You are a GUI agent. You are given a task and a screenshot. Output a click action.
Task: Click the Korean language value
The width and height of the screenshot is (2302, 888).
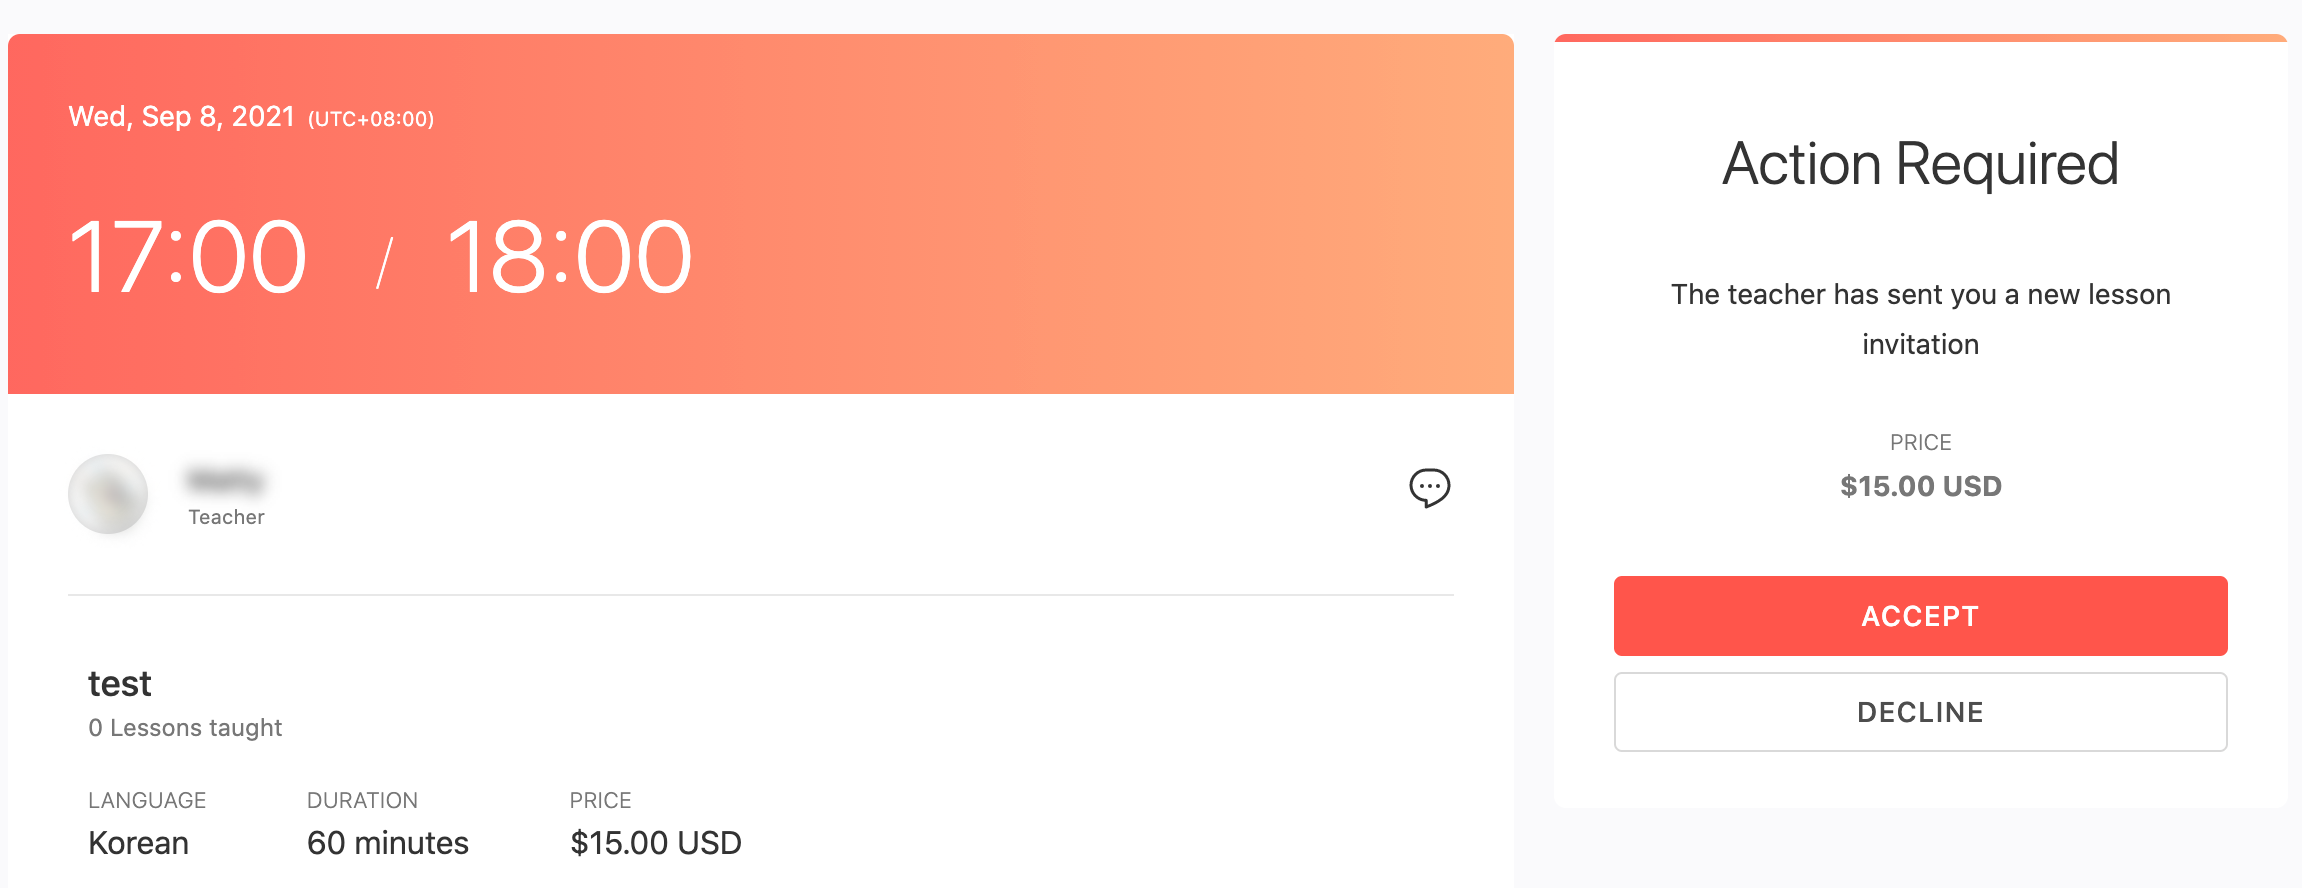pos(138,843)
